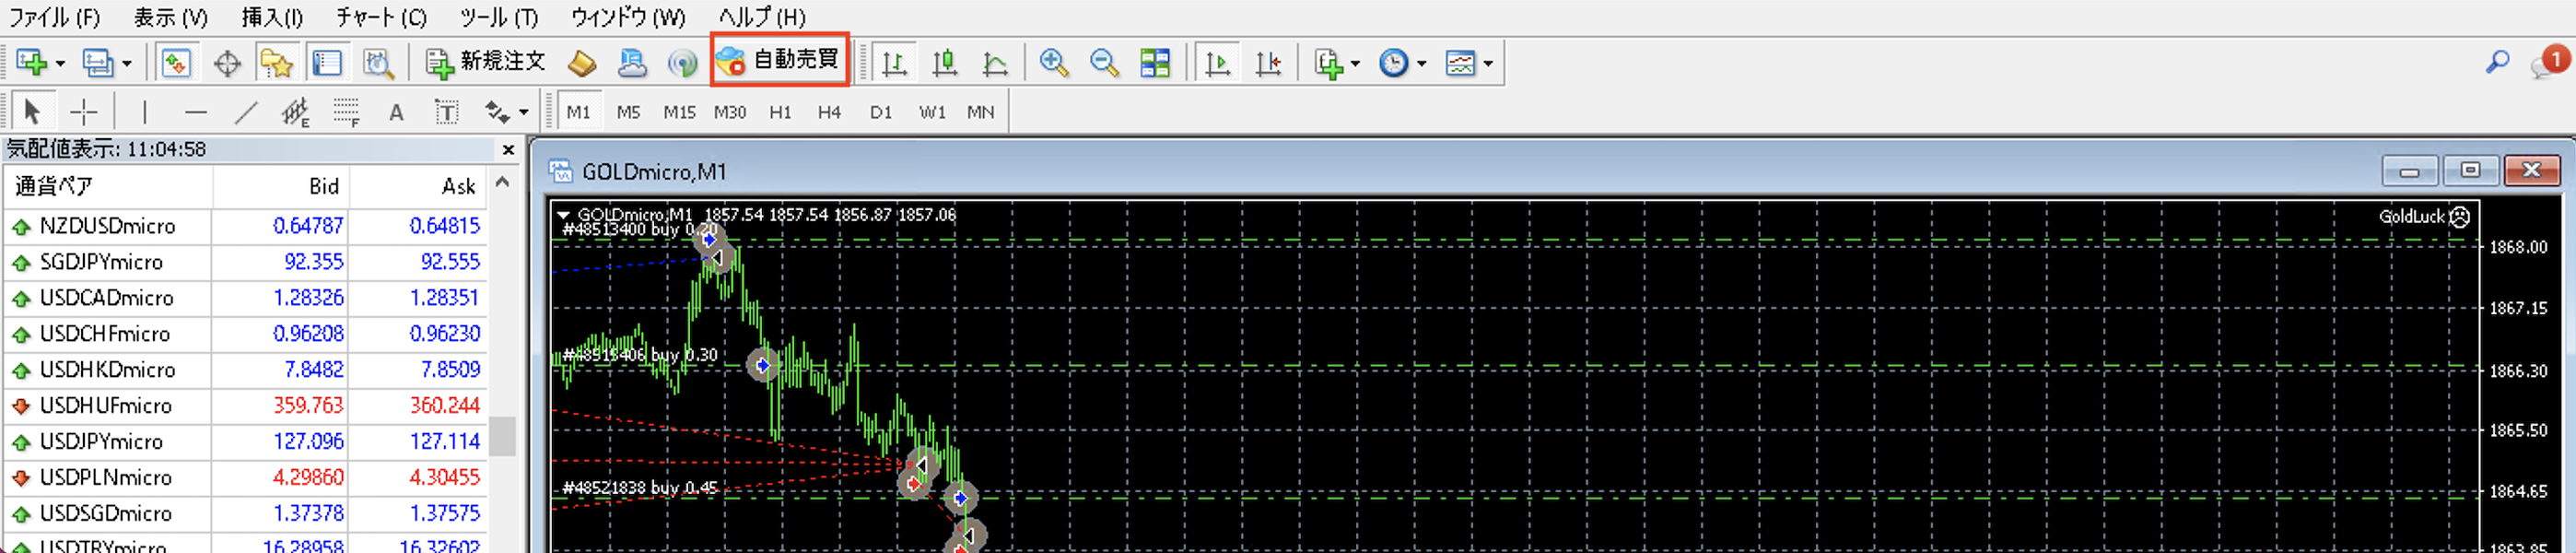Click Market Watch scrollbar up arrow
This screenshot has width=2576, height=553.
tap(503, 182)
